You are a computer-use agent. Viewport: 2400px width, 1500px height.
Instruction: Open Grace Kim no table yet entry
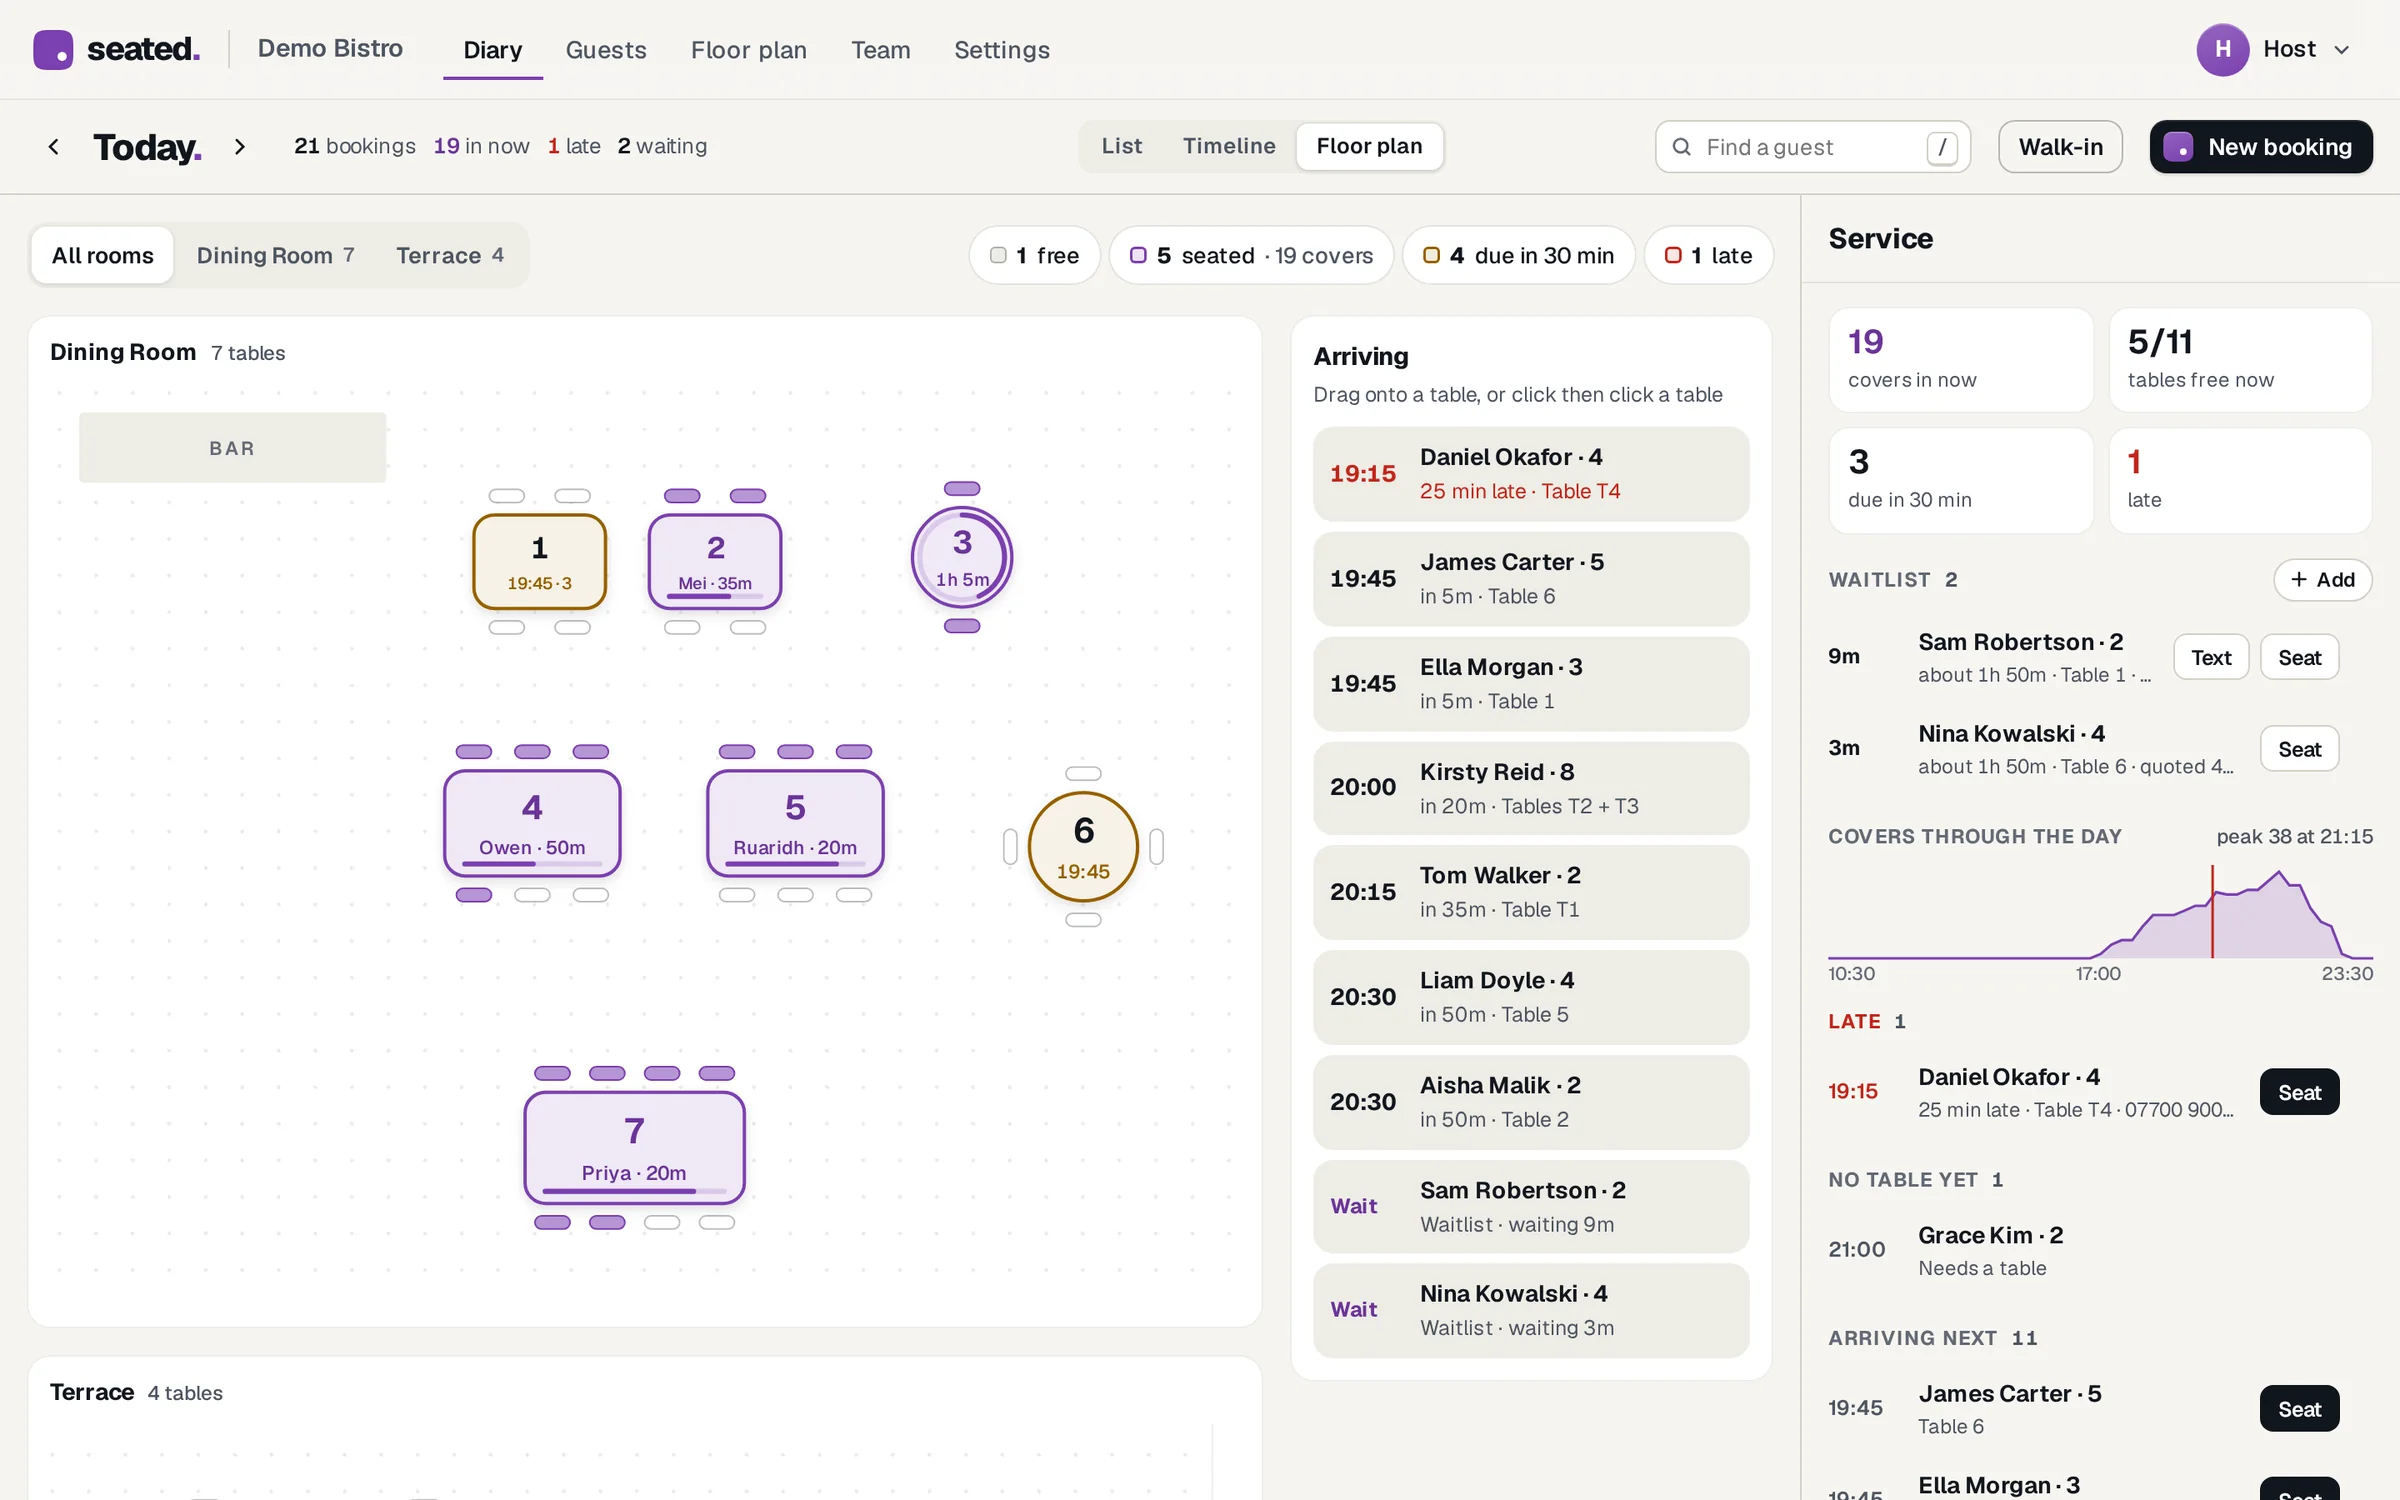coord(2098,1250)
